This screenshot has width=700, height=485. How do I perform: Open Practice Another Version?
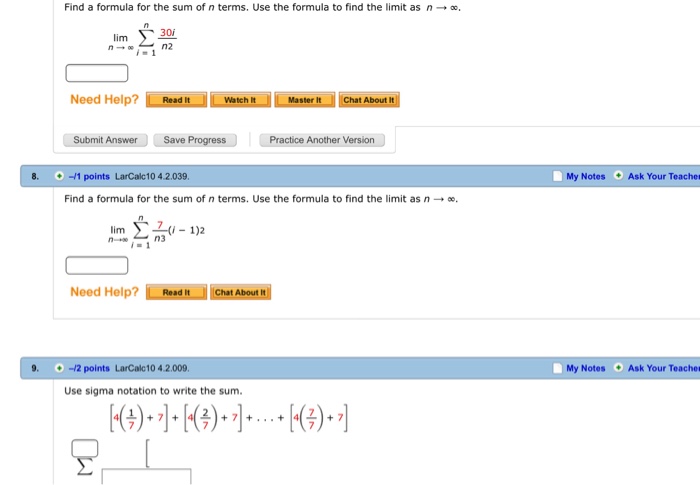tap(322, 140)
